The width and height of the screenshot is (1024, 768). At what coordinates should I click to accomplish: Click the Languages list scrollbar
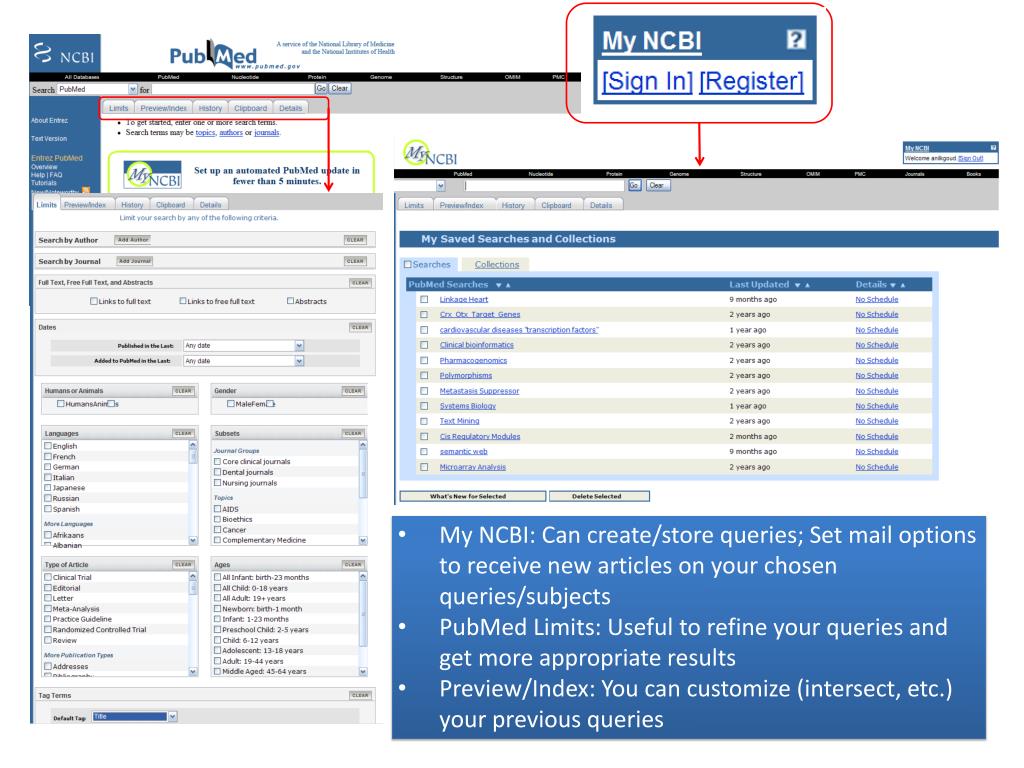(x=193, y=492)
